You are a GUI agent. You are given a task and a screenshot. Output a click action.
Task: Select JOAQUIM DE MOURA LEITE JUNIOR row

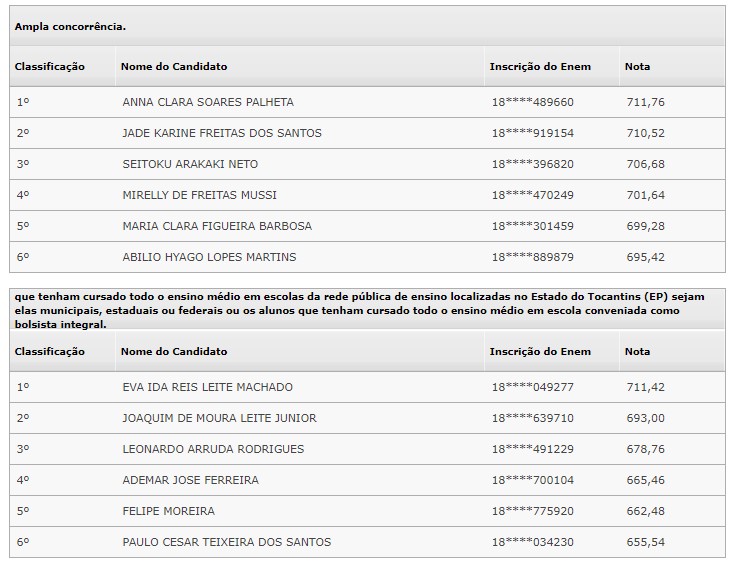367,418
